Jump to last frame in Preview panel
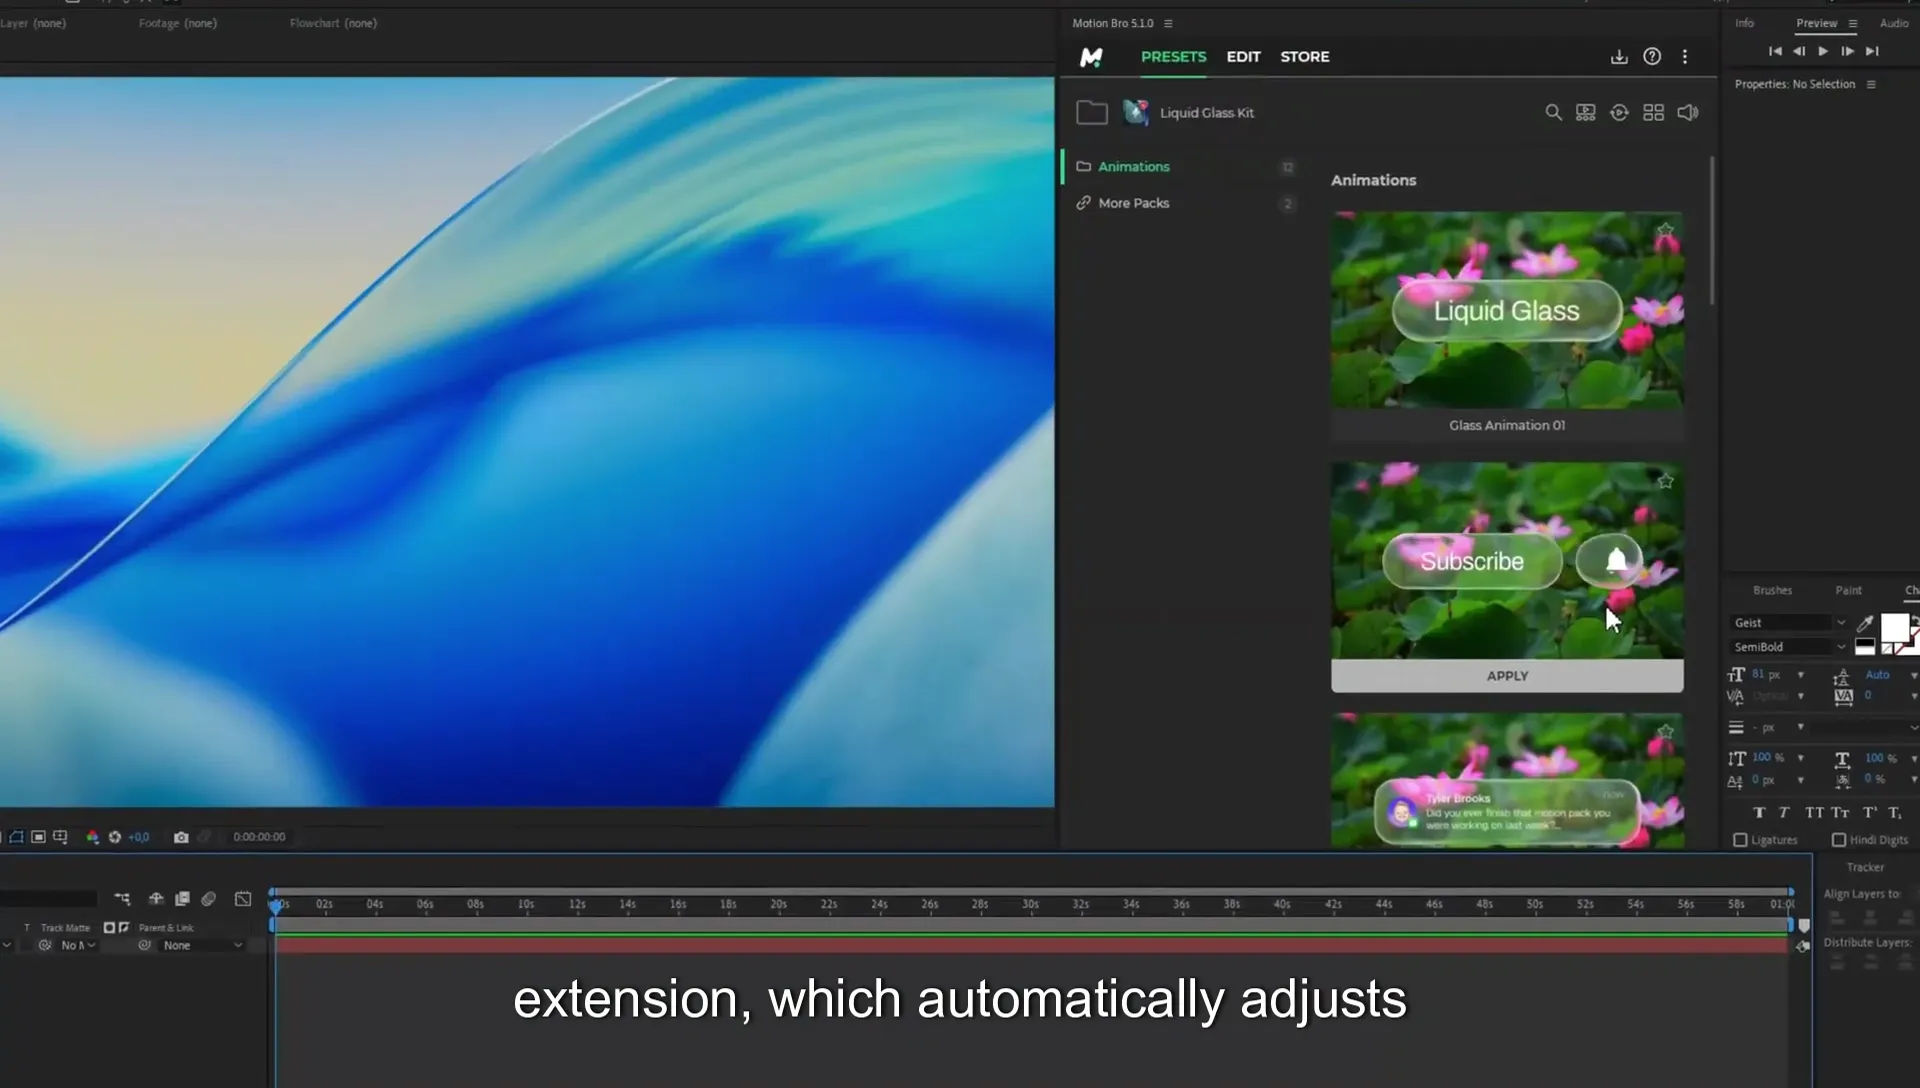The image size is (1920, 1088). (x=1872, y=51)
